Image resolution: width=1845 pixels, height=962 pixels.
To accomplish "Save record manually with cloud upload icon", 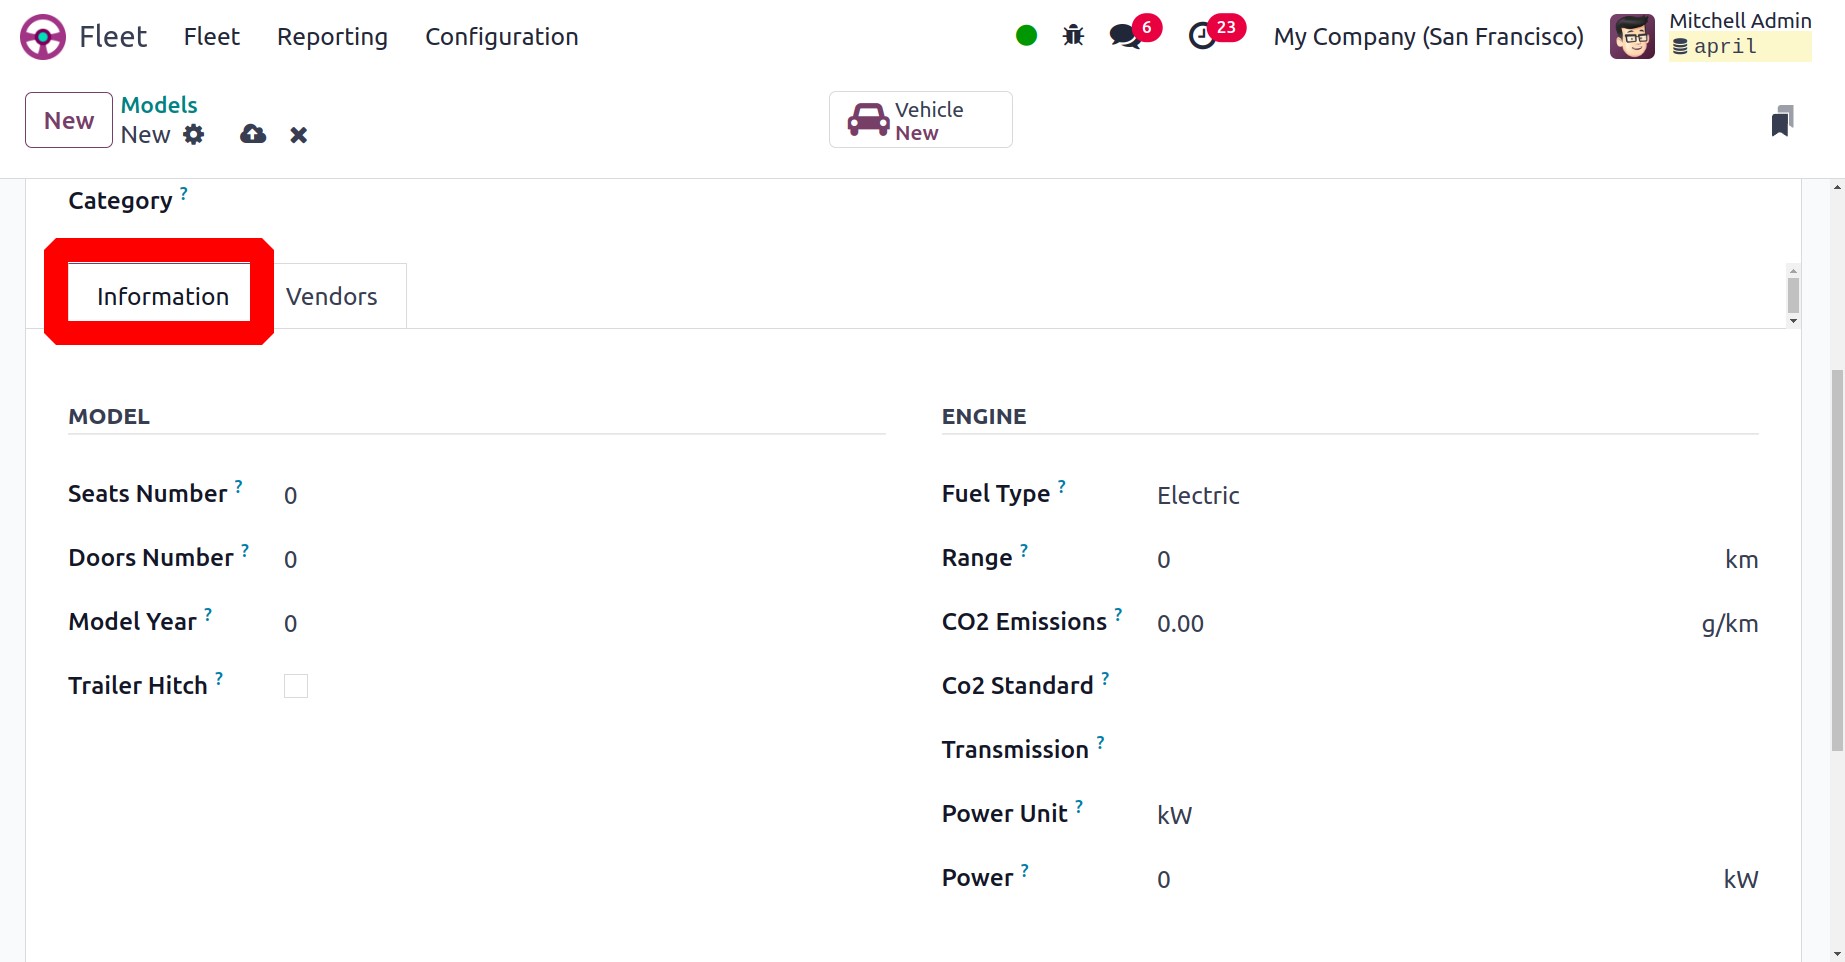I will tap(253, 135).
